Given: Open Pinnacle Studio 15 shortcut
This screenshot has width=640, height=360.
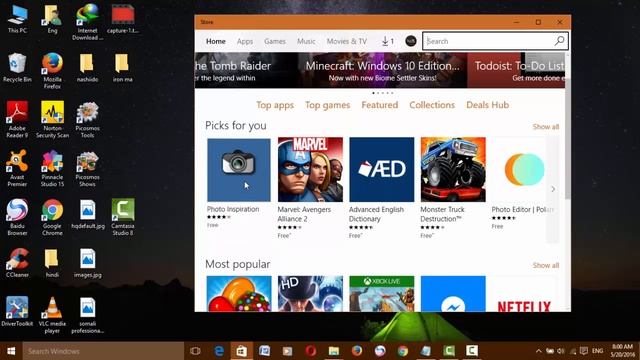Looking at the screenshot, I should pyautogui.click(x=52, y=168).
